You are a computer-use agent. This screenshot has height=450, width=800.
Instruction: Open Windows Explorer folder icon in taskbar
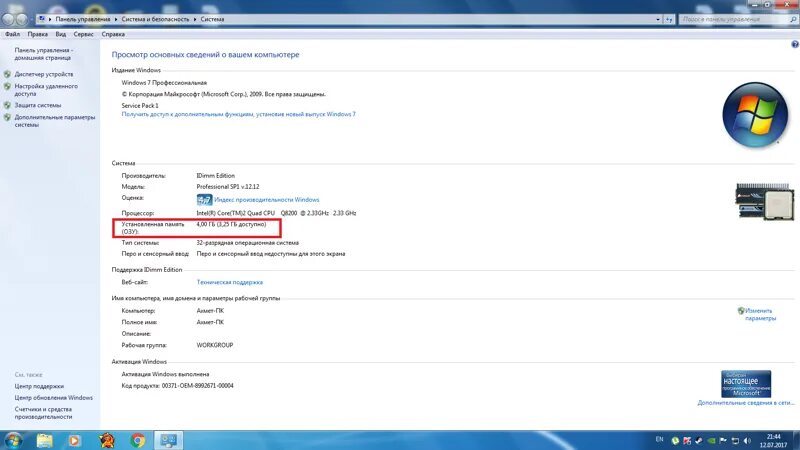(x=44, y=440)
